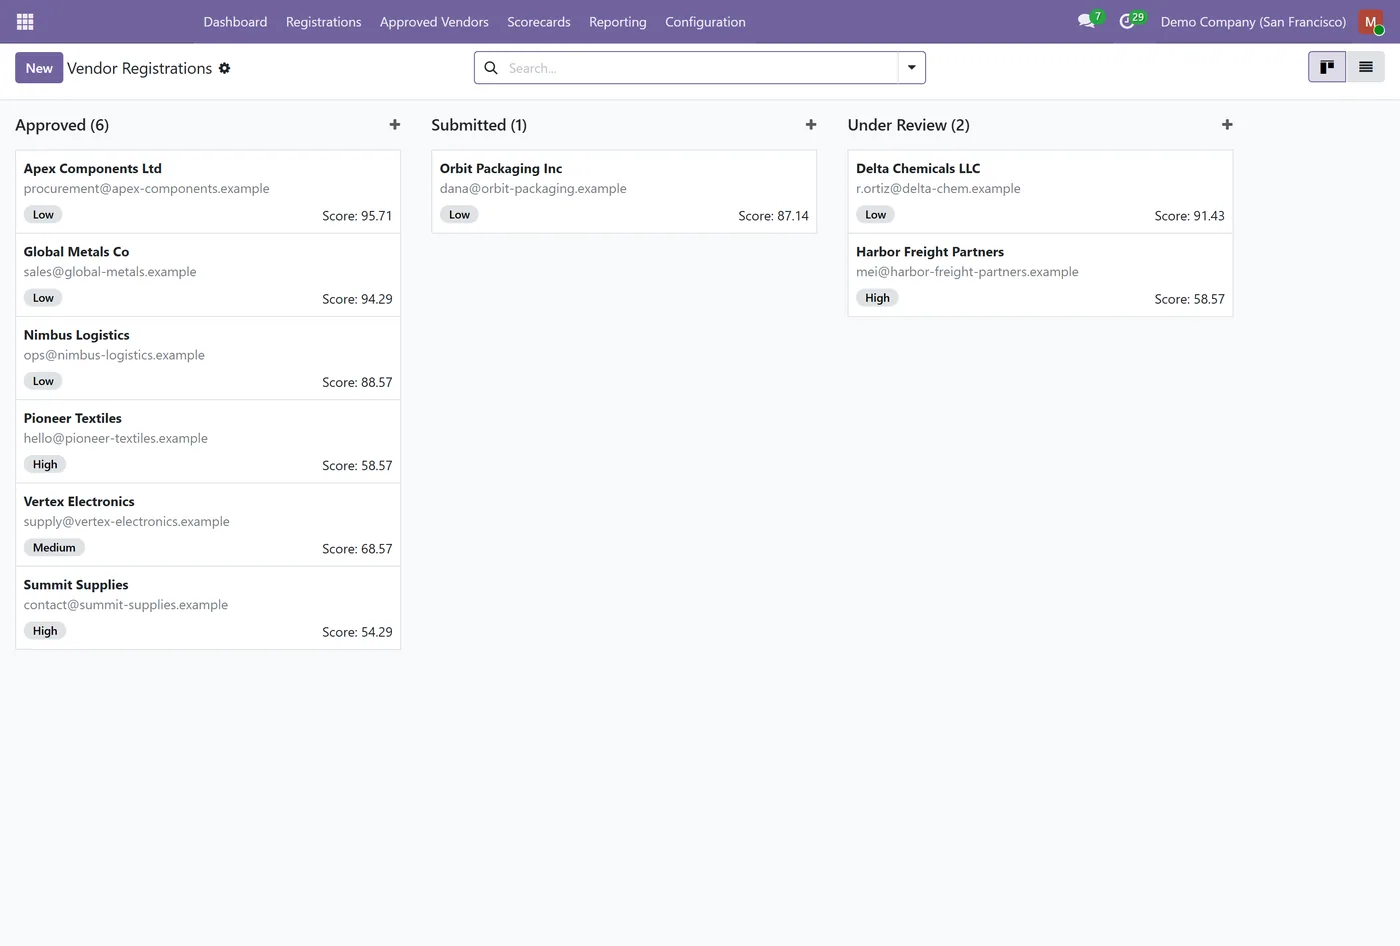Click the dana@orbit-packaging.example email
1400x946 pixels.
click(533, 188)
